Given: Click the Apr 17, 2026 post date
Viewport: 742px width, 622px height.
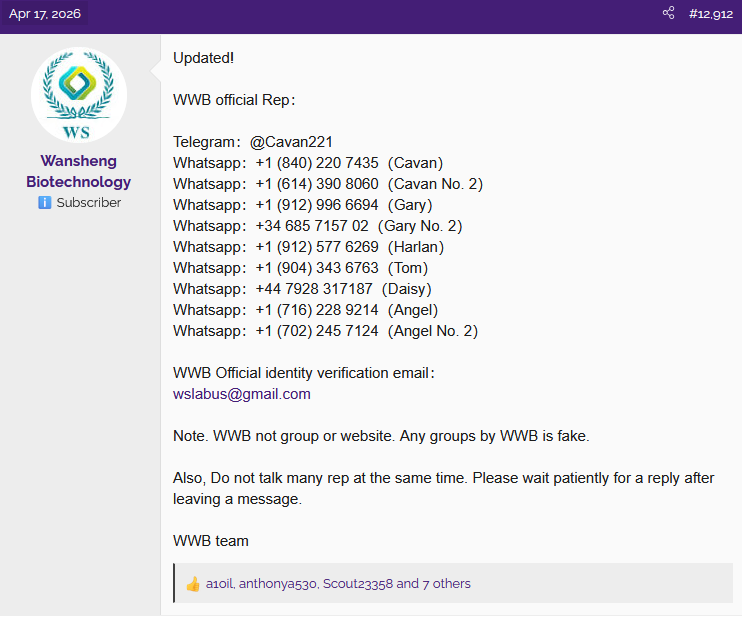Looking at the screenshot, I should tap(45, 14).
